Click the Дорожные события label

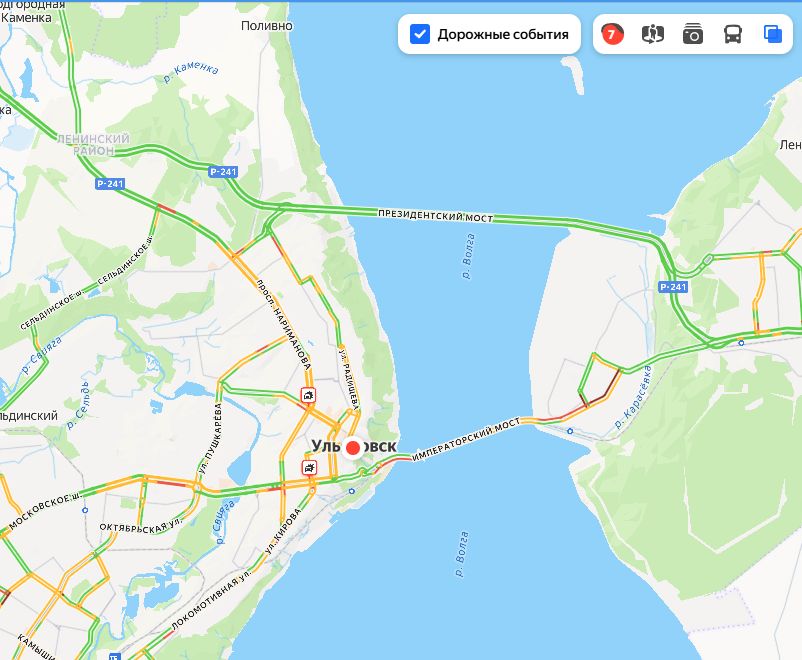(503, 34)
